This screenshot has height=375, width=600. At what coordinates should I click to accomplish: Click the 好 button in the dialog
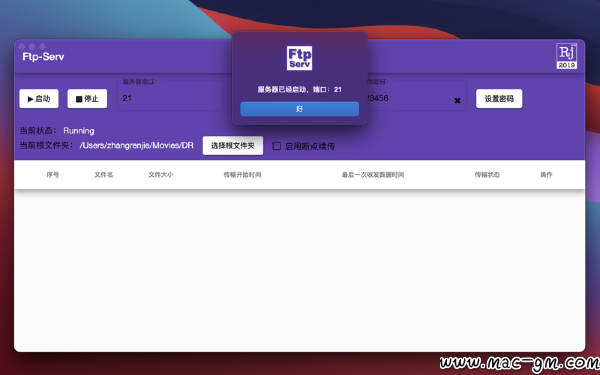click(299, 109)
